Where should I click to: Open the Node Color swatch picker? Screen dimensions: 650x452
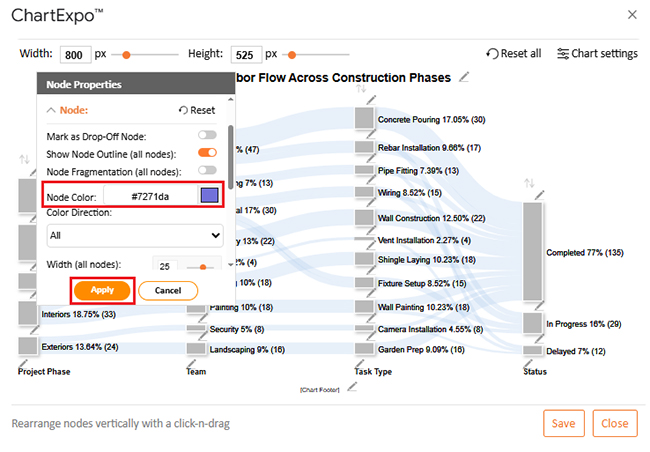click(x=209, y=195)
